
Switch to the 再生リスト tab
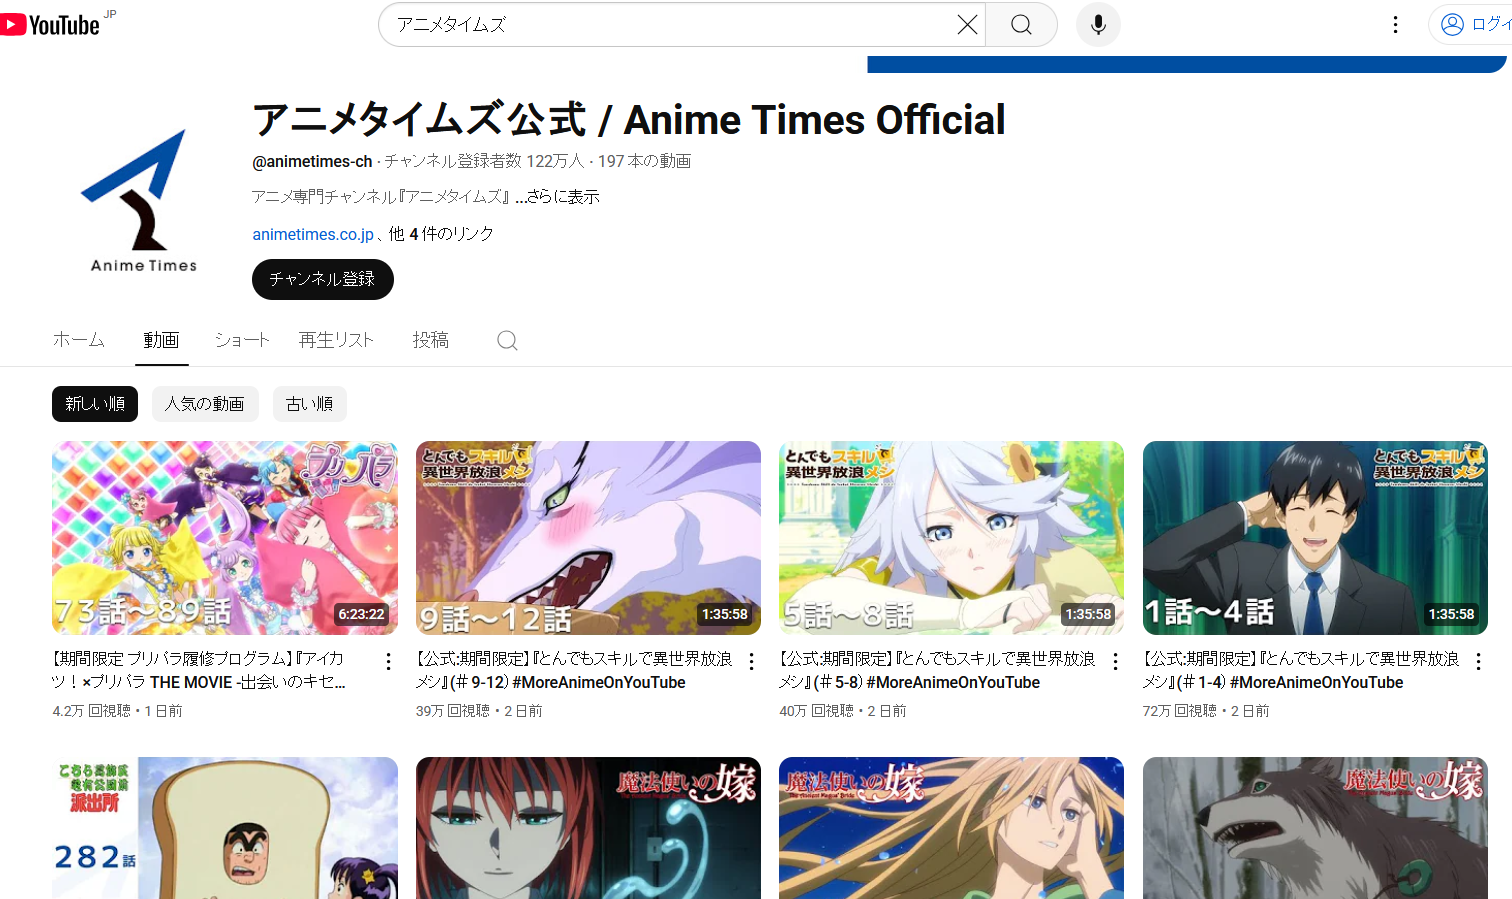pyautogui.click(x=336, y=340)
